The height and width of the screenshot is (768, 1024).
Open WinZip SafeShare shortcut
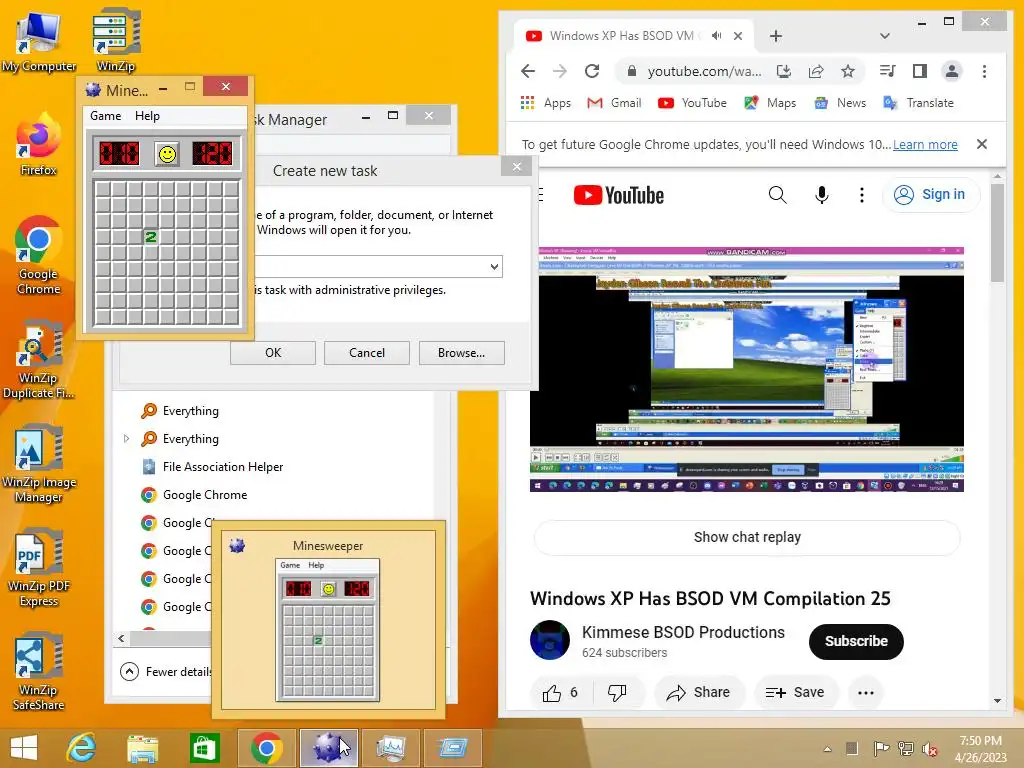tap(39, 672)
